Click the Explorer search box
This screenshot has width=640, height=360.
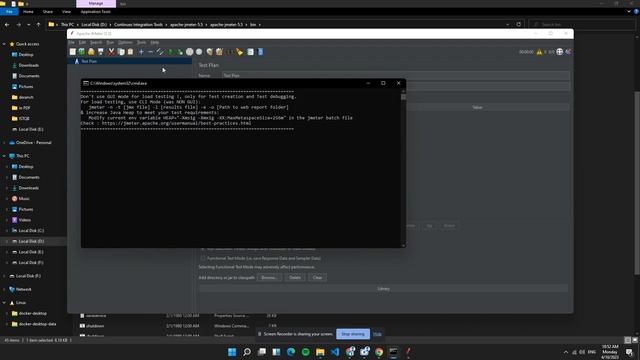(582, 24)
